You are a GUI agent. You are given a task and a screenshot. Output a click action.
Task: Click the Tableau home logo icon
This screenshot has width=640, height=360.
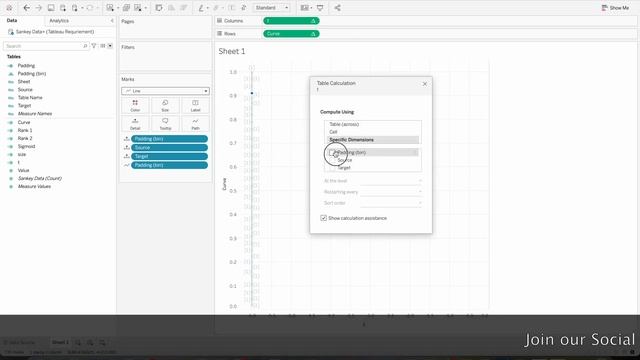[9, 8]
